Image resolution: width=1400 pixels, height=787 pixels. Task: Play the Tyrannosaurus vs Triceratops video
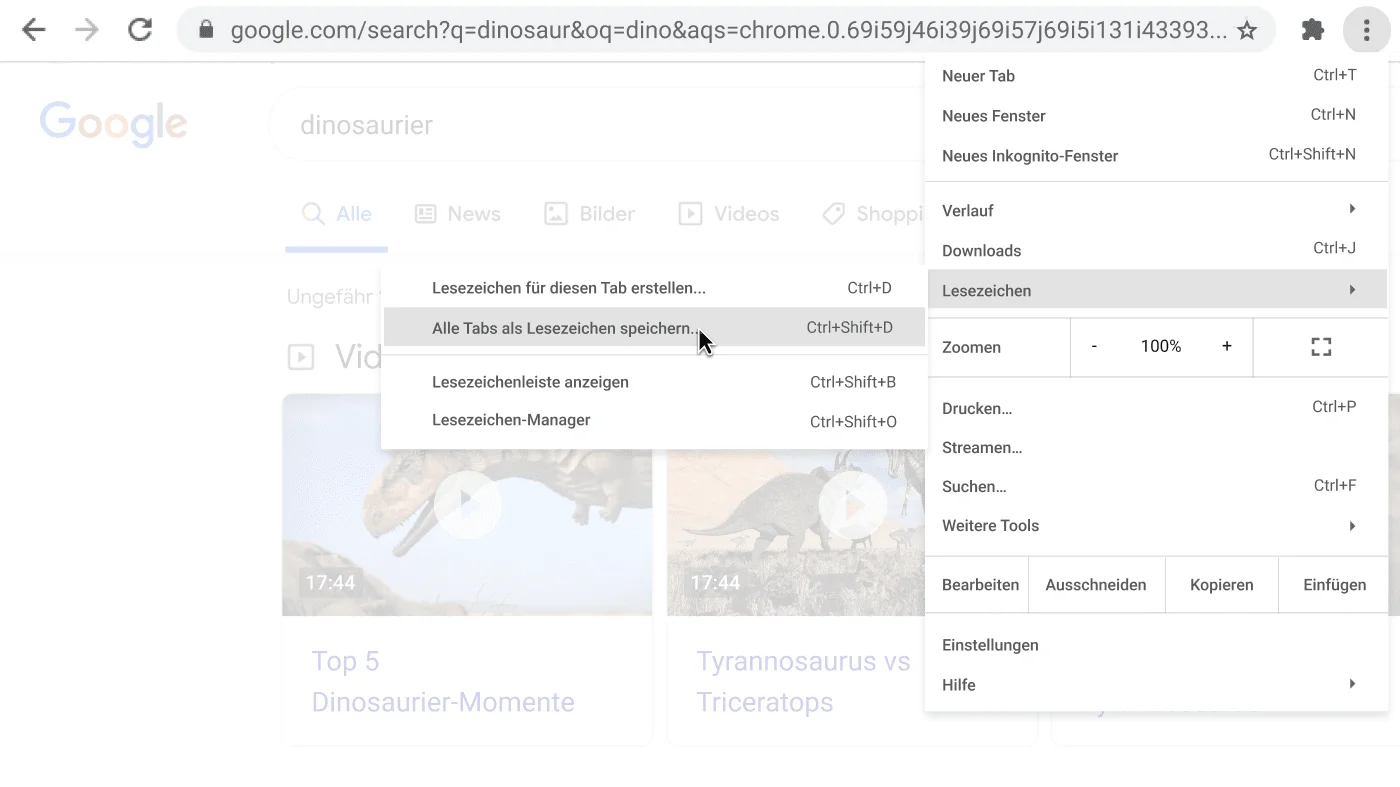[x=852, y=505]
